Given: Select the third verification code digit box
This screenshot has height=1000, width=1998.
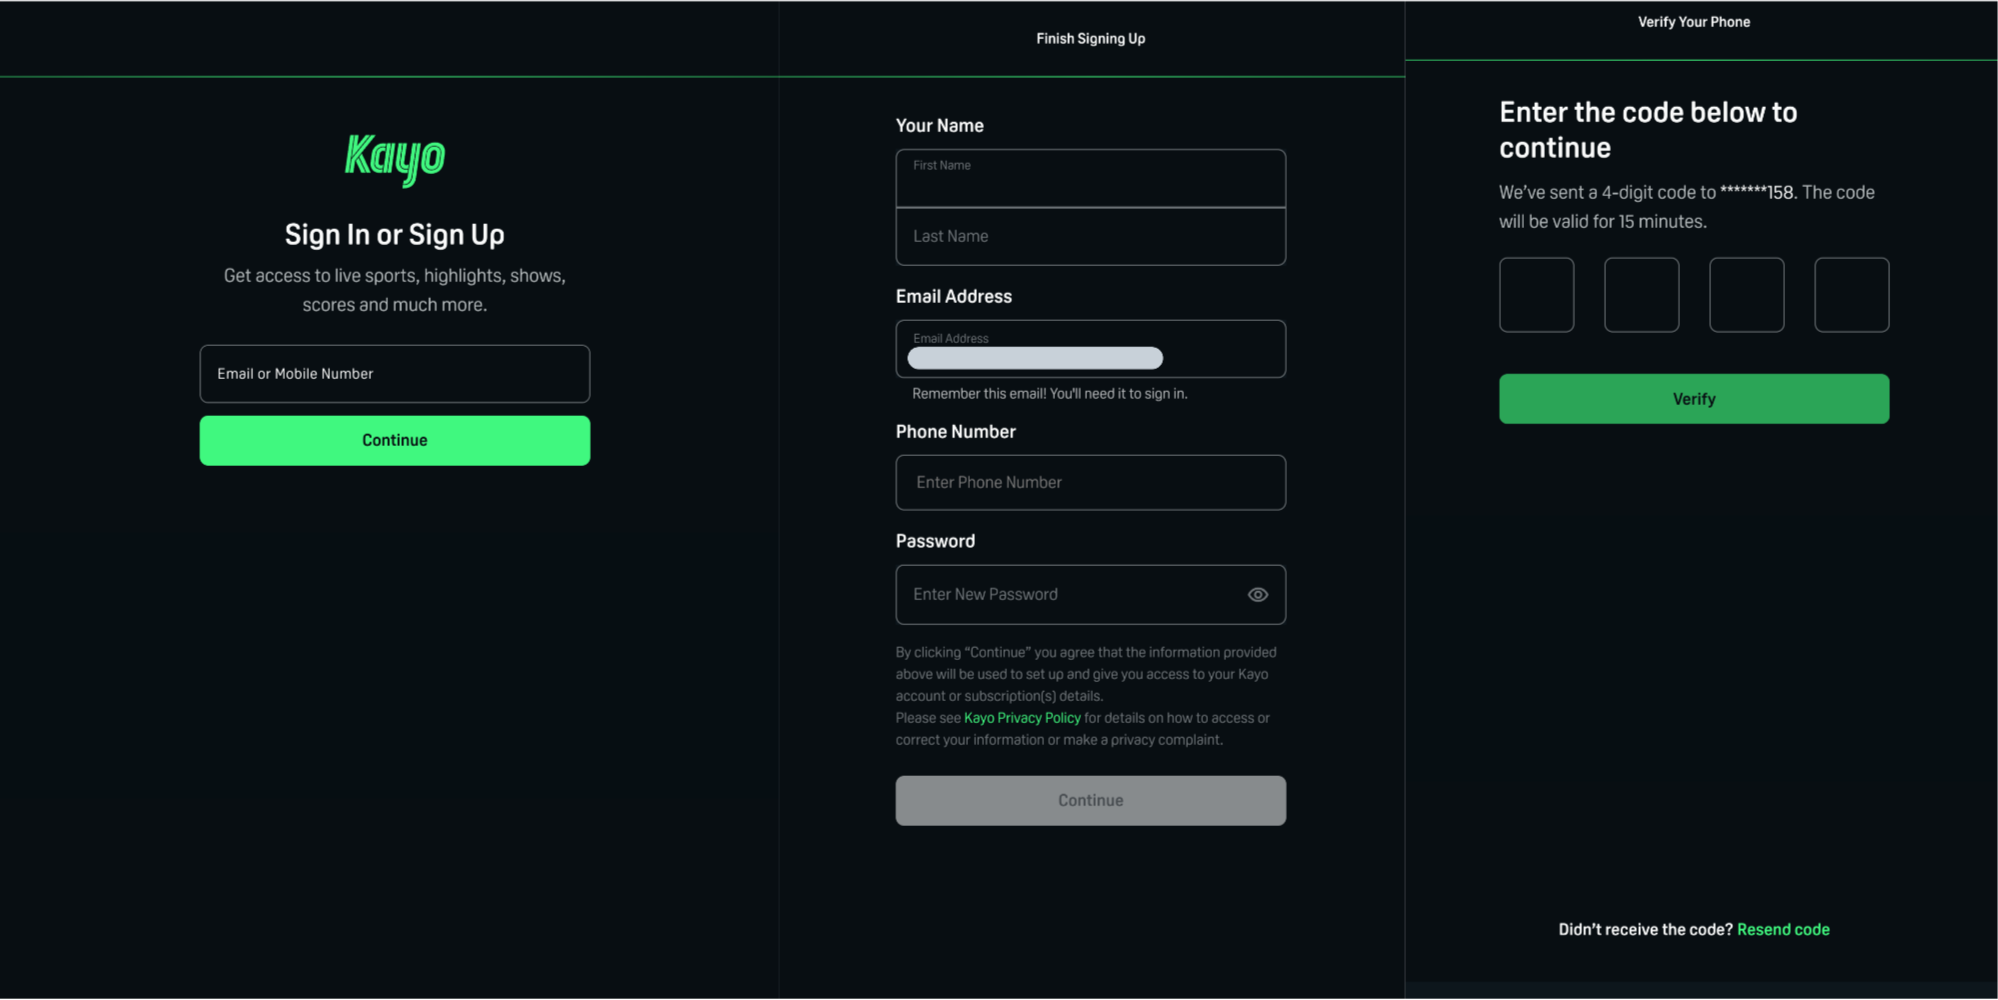Looking at the screenshot, I should pos(1747,295).
